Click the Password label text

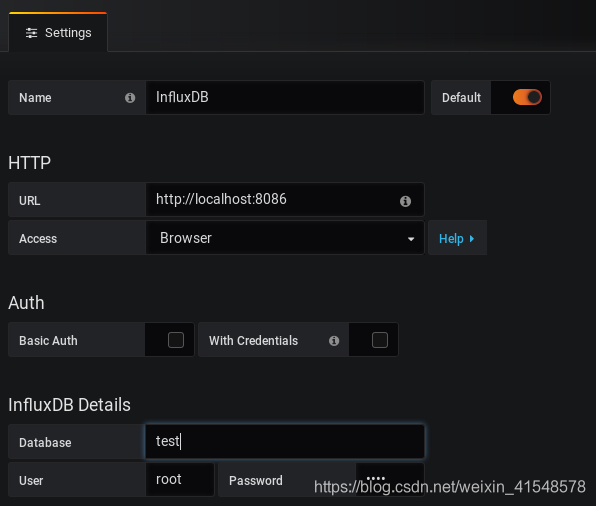point(256,481)
